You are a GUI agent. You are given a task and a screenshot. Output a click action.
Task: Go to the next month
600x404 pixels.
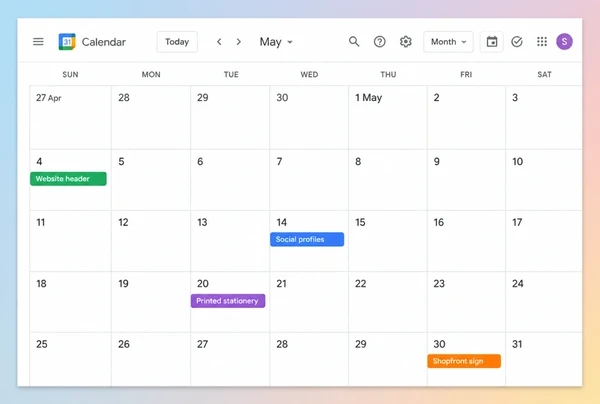239,42
